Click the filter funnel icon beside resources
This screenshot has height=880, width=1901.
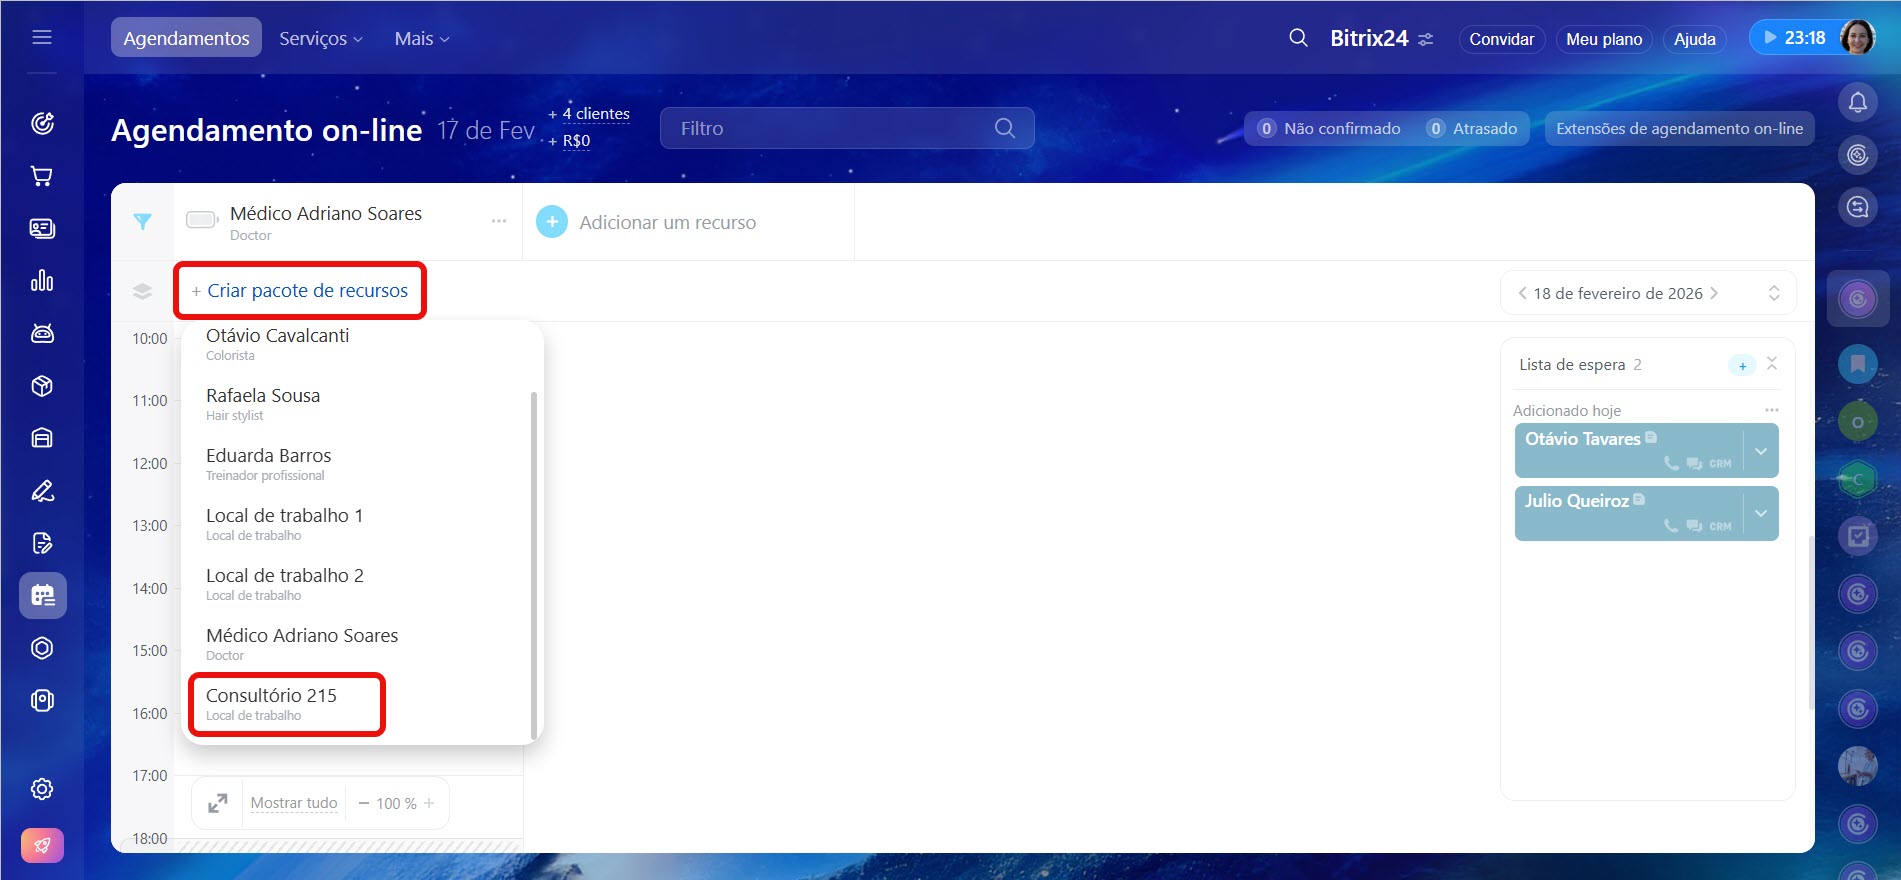(143, 222)
